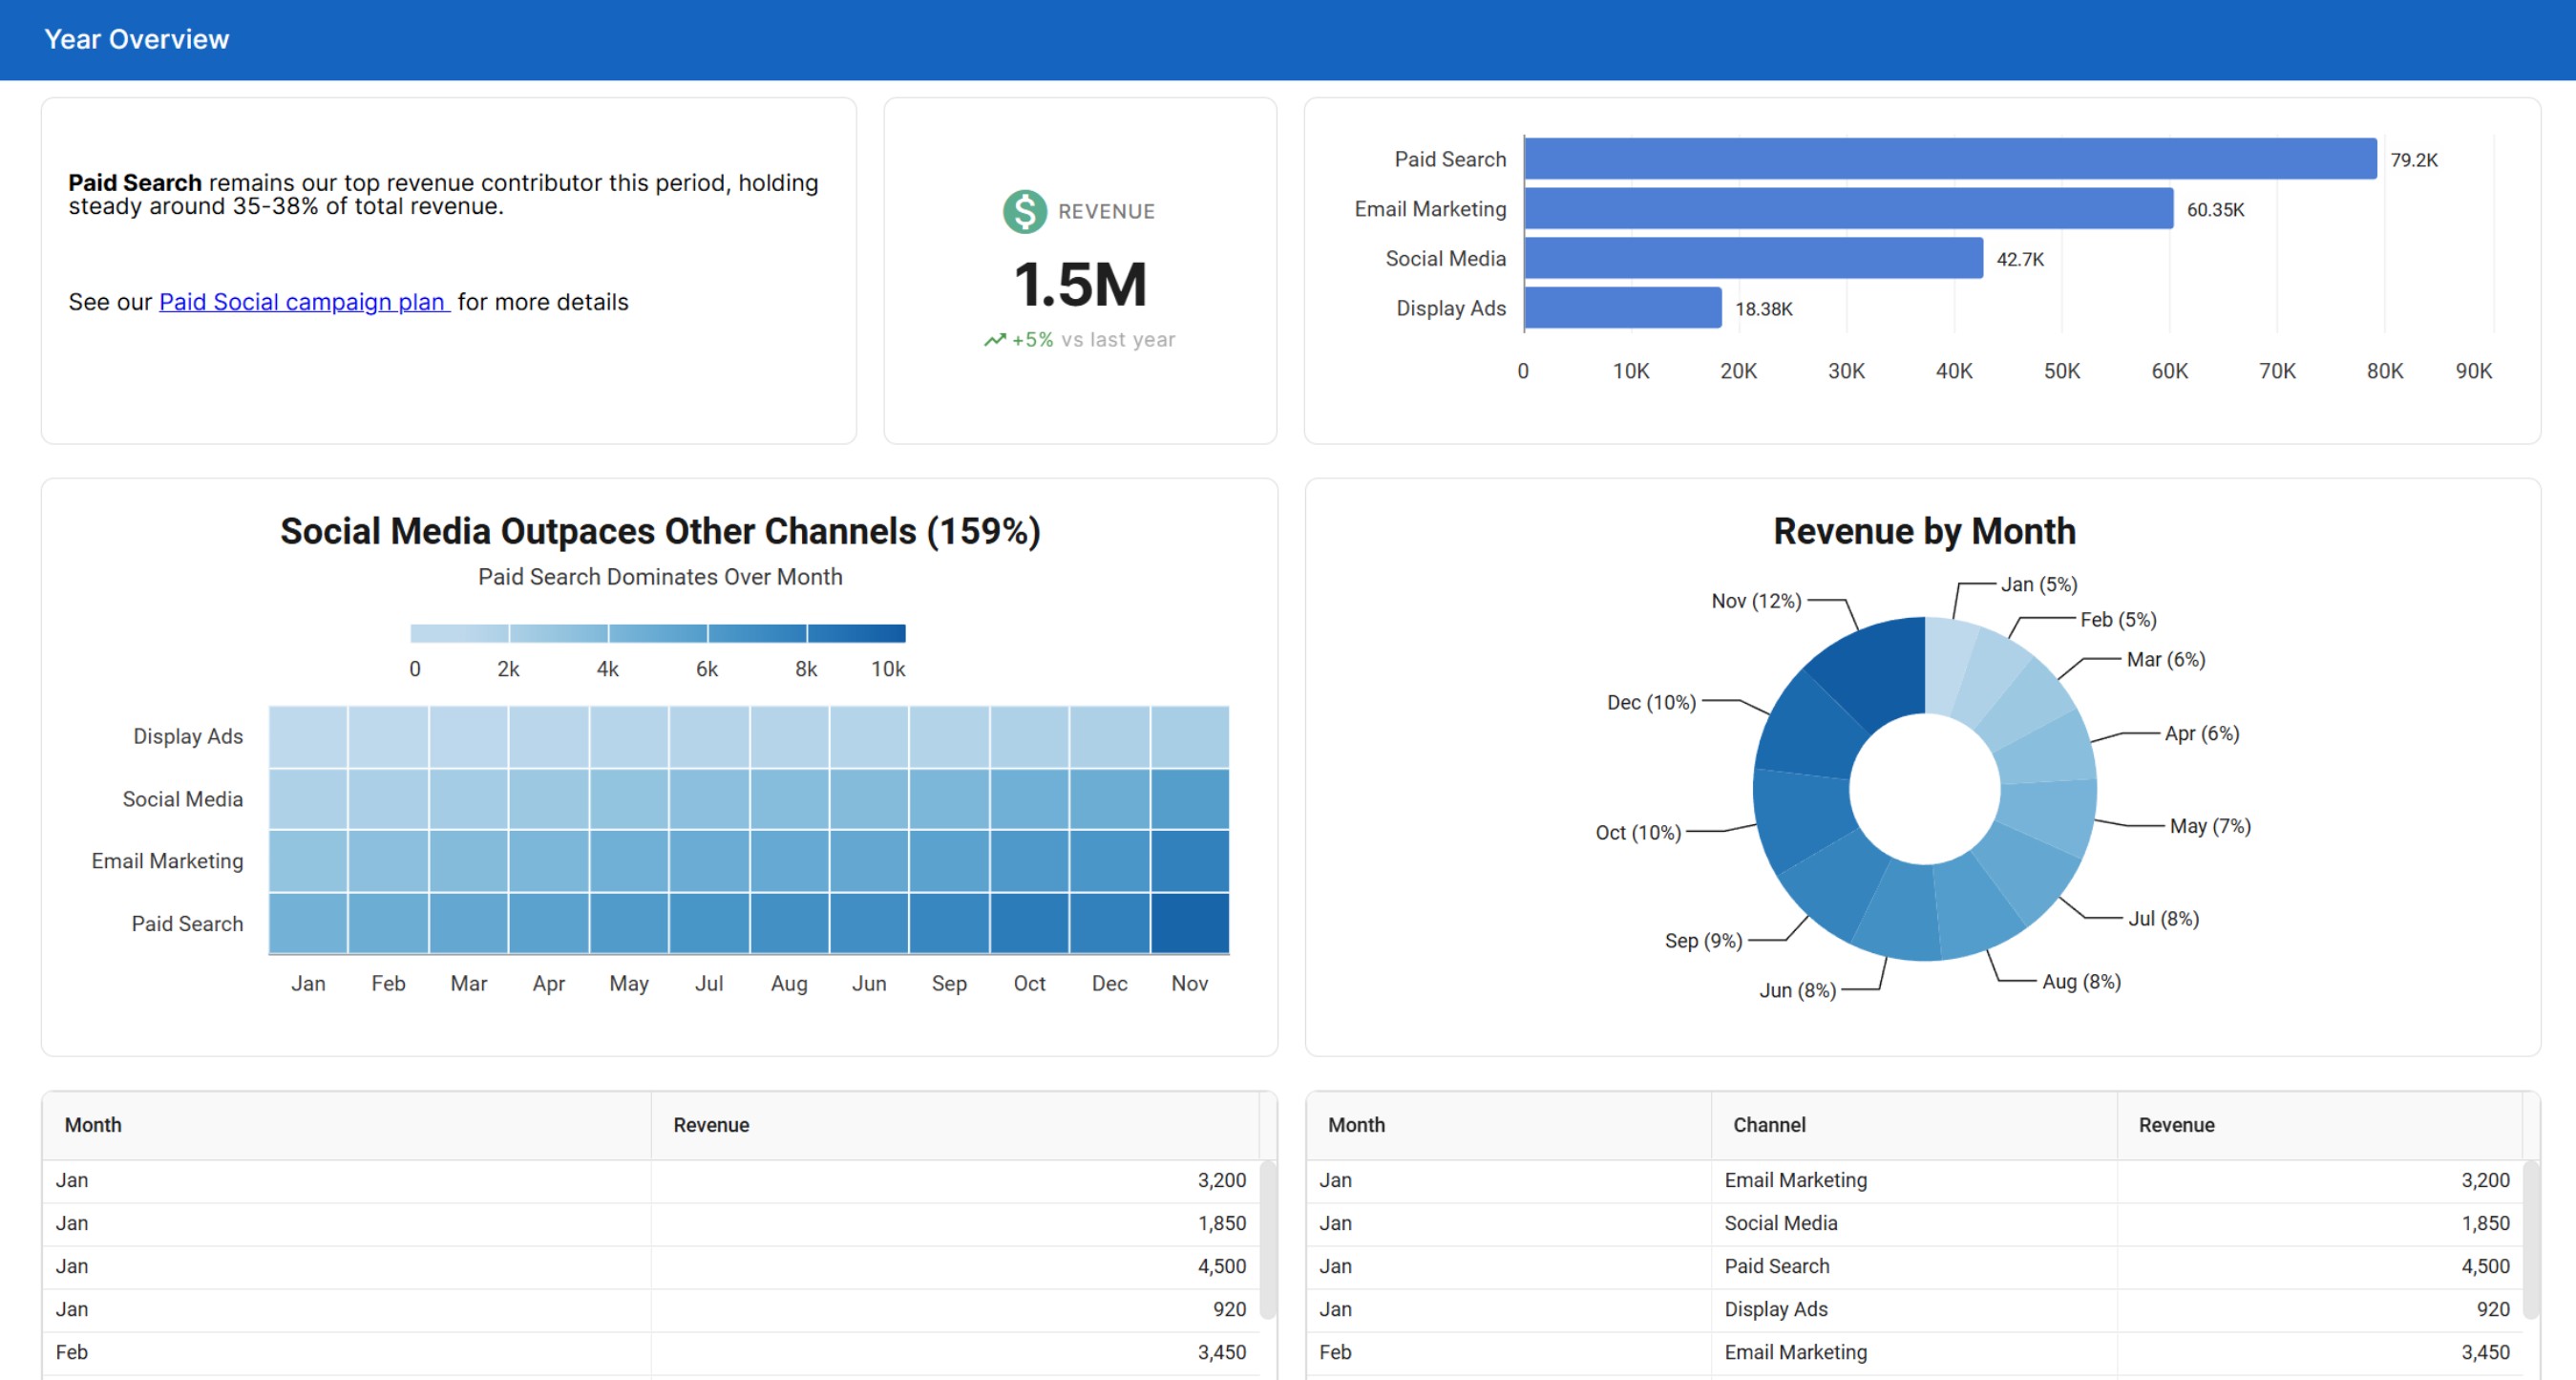This screenshot has width=2576, height=1380.
Task: Click the Feb row in left table
Action: (651, 1352)
